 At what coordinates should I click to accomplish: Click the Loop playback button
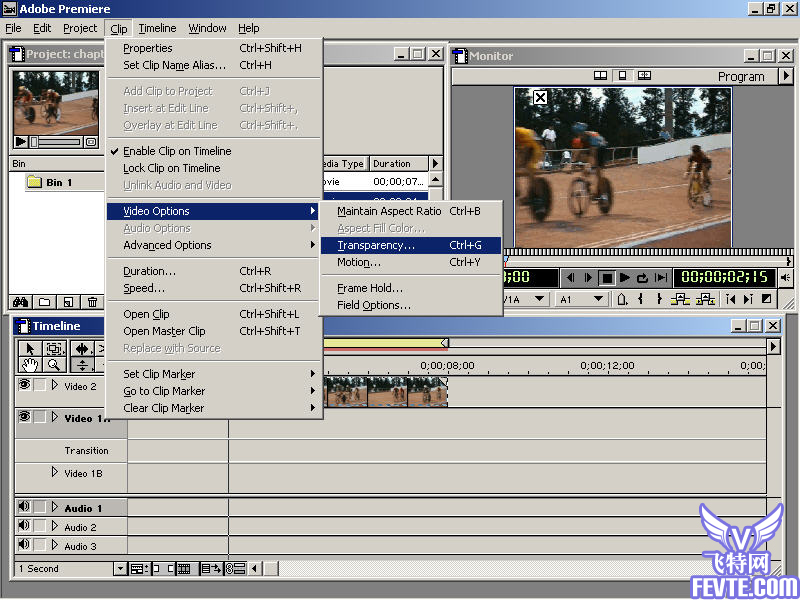click(x=642, y=278)
